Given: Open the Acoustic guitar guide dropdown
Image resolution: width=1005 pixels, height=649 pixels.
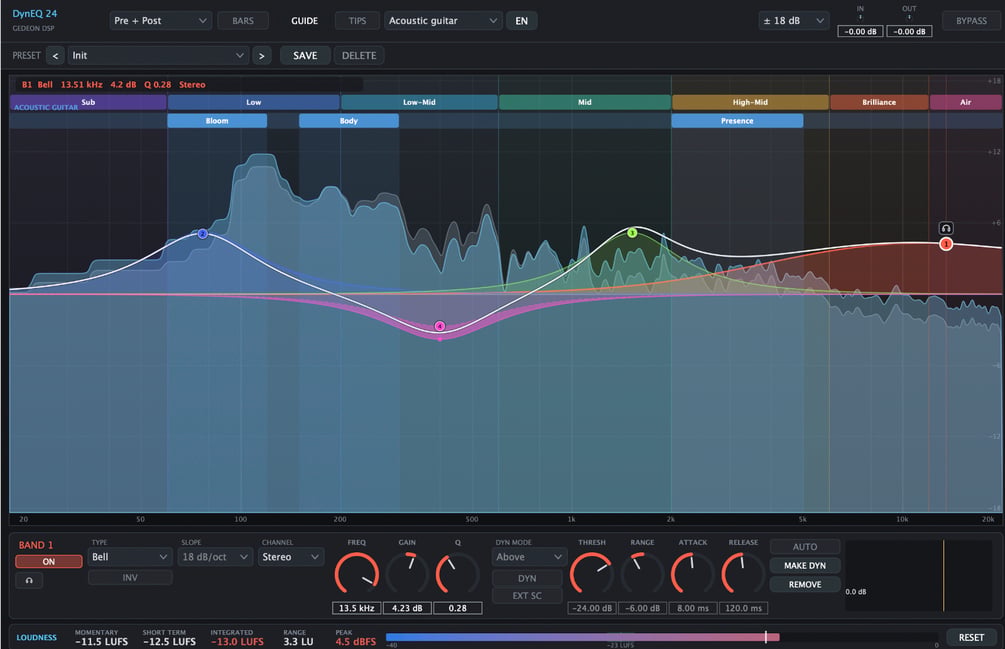Looking at the screenshot, I should click(443, 21).
